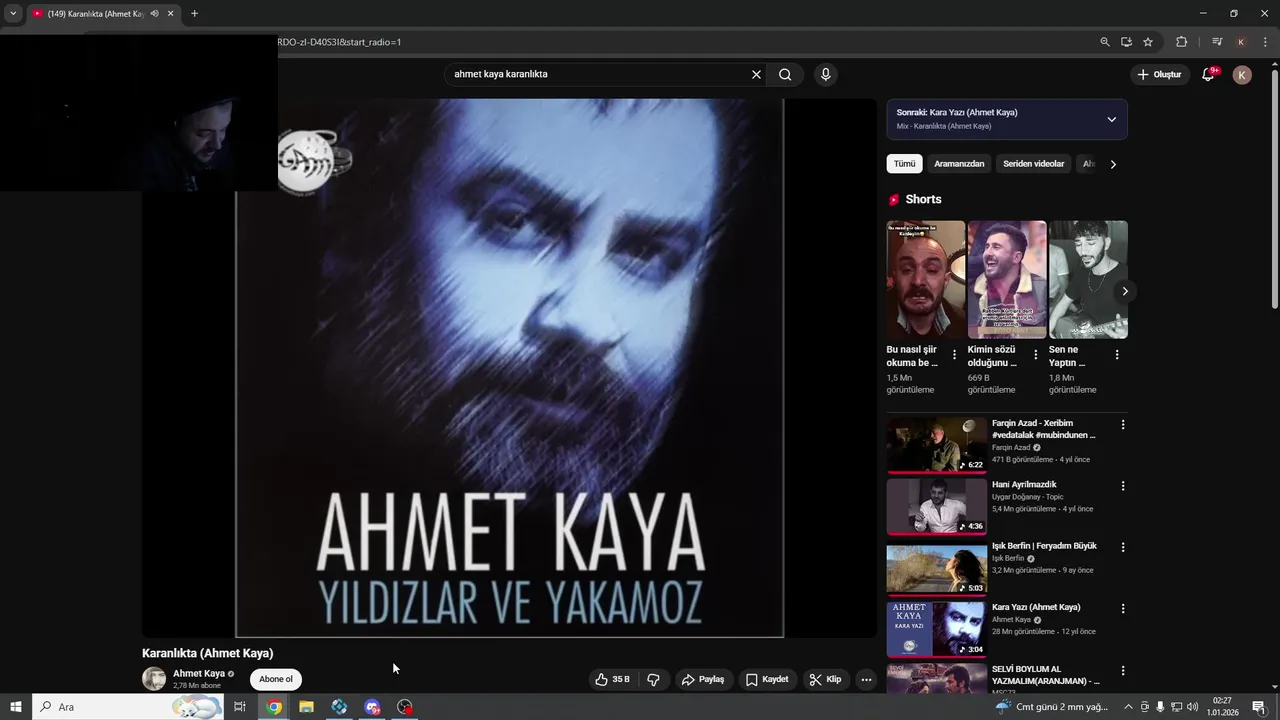The image size is (1280, 720).
Task: Open 'Sen ne Yaptın' short thumbnail
Action: point(1088,280)
